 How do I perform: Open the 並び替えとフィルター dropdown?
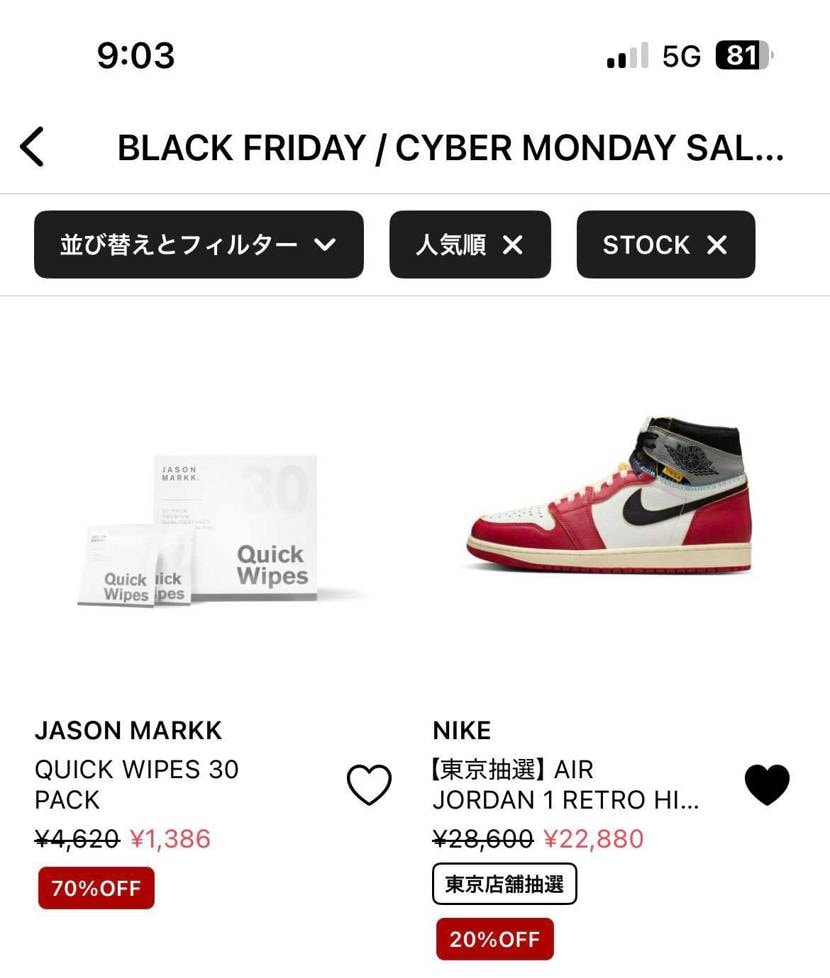coord(198,245)
